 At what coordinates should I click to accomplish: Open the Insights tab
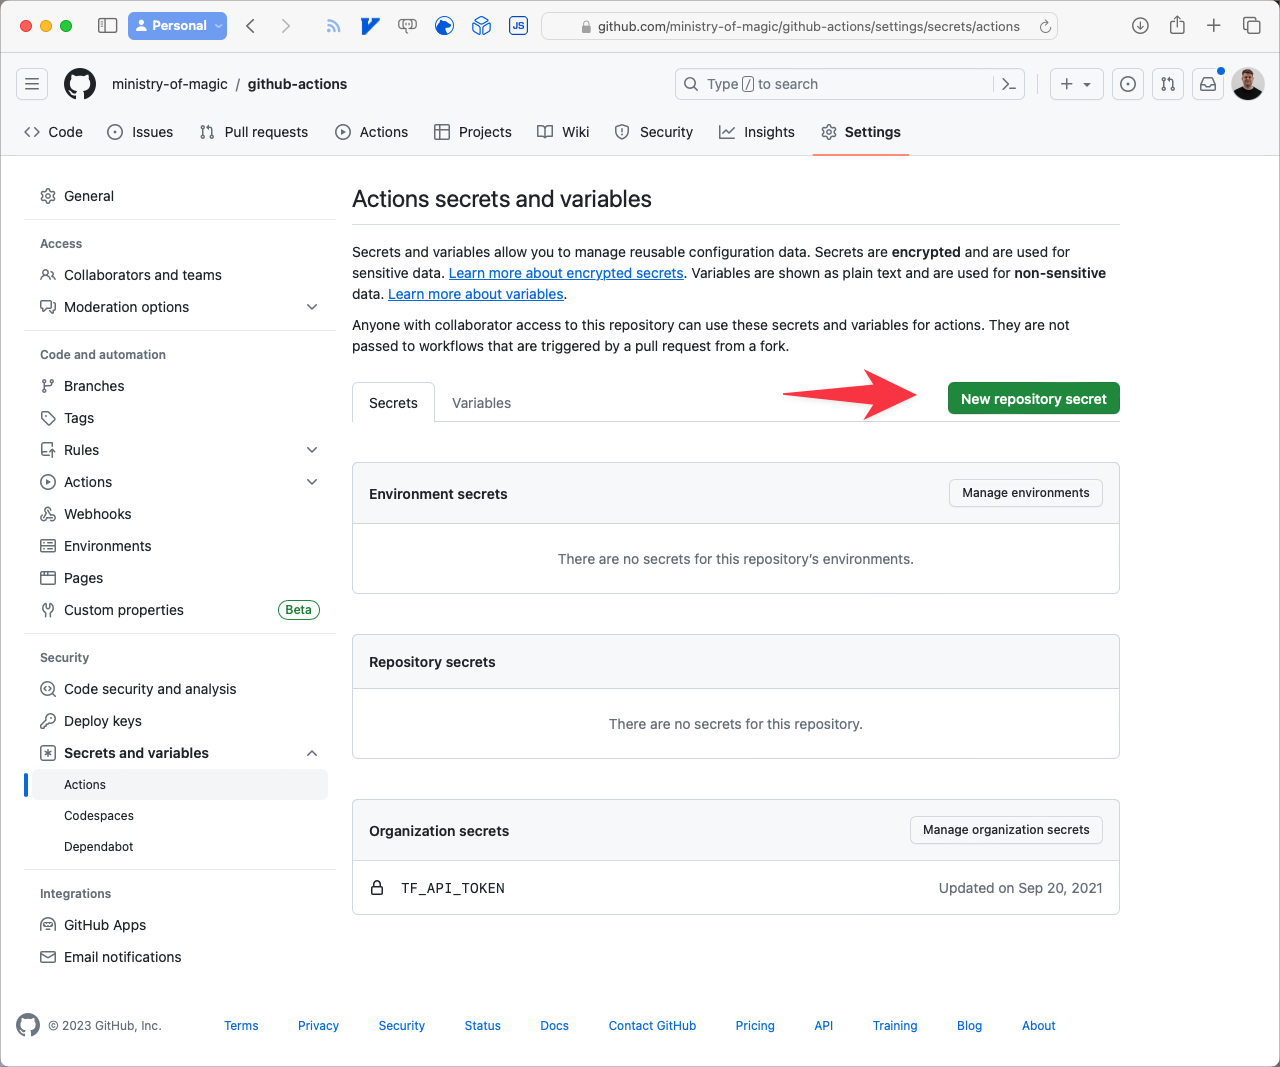[757, 132]
